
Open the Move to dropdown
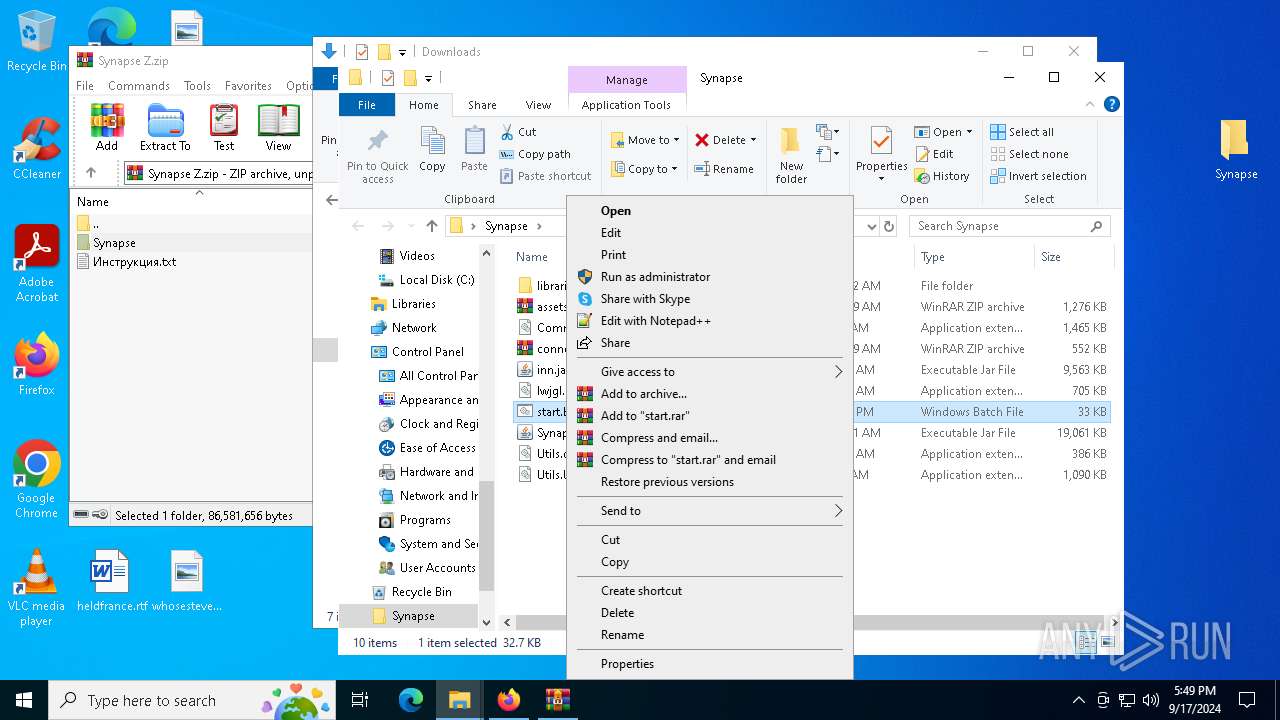pyautogui.click(x=645, y=140)
